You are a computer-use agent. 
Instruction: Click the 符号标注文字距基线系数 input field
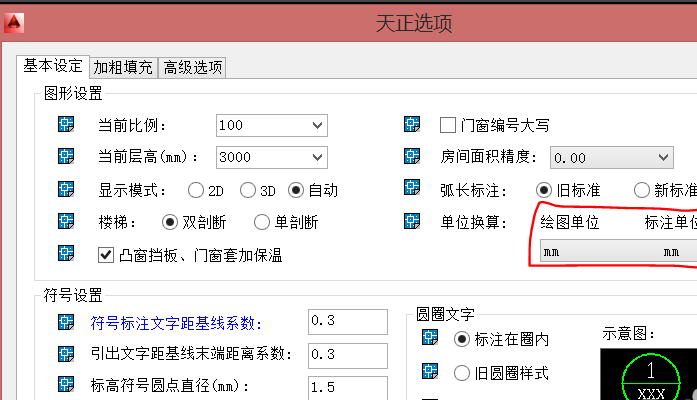[348, 321]
